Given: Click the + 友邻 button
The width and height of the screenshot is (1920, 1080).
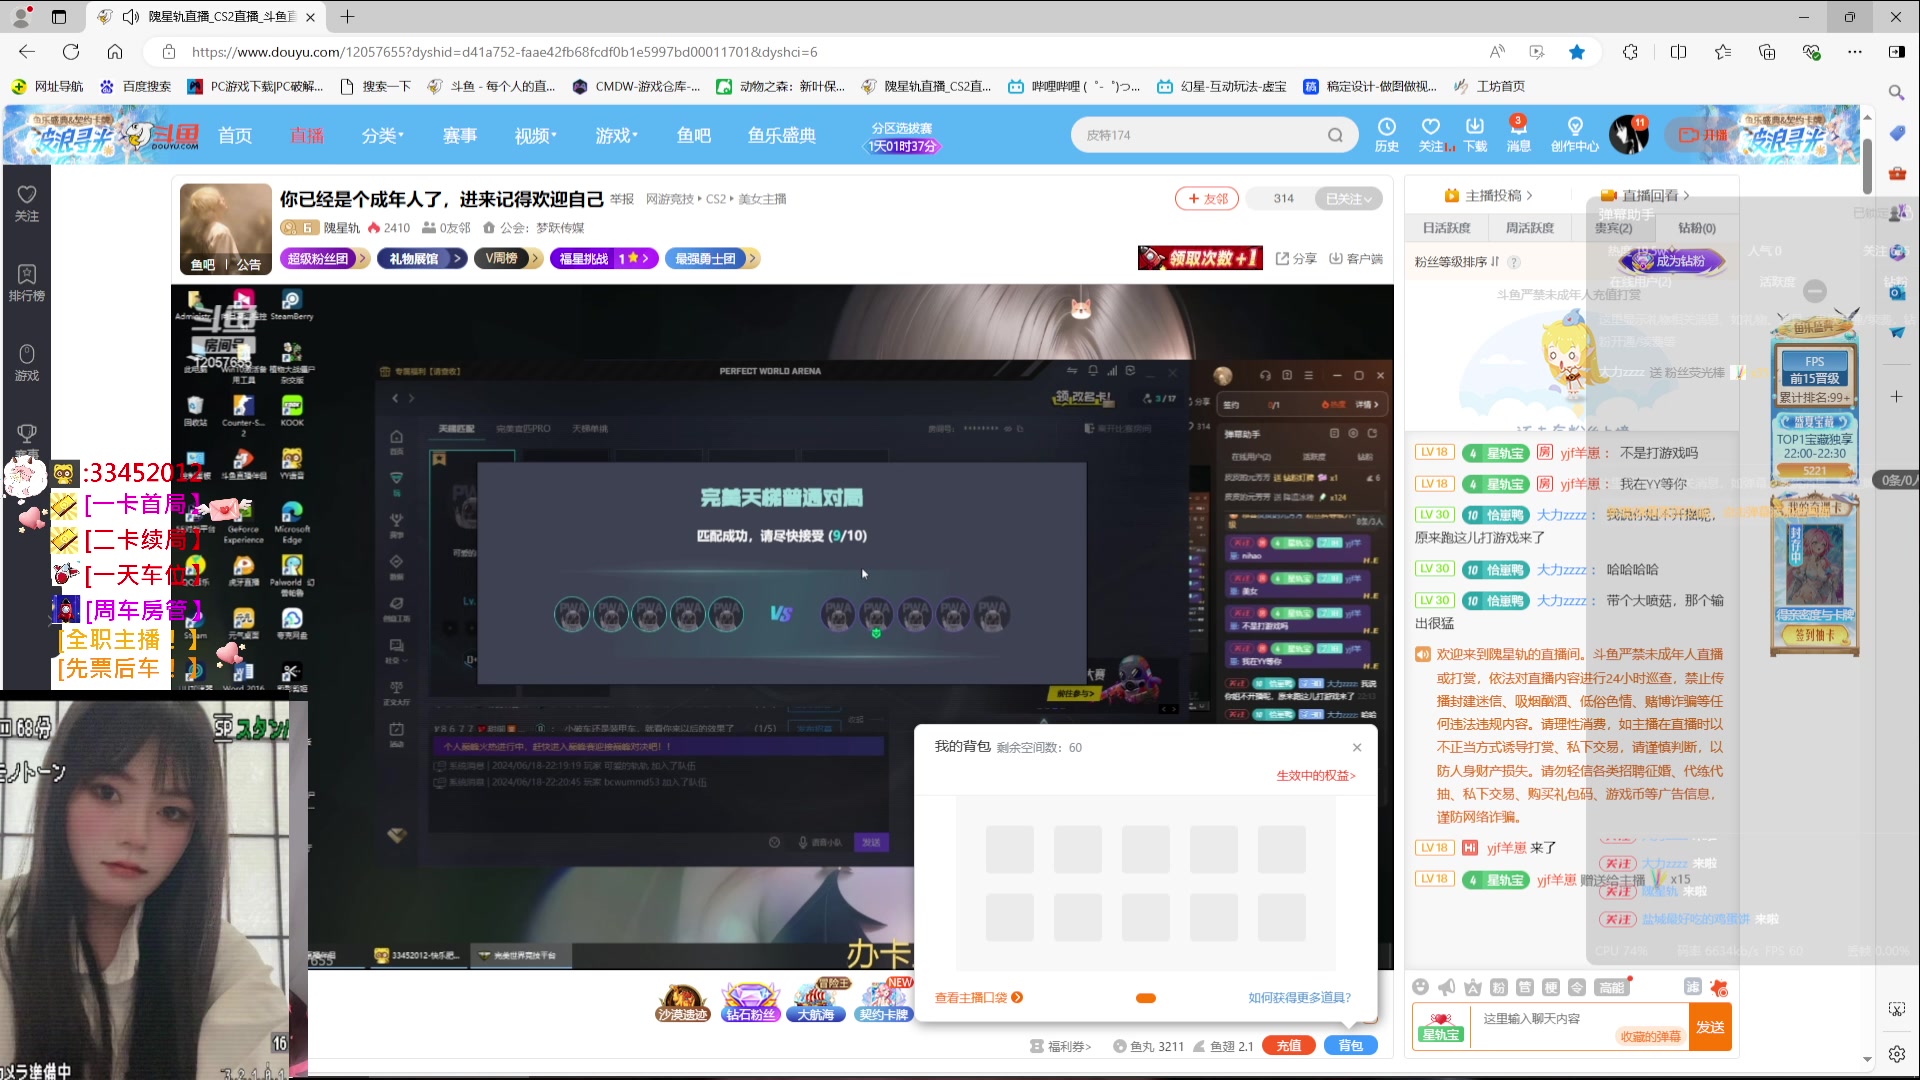Looking at the screenshot, I should (1207, 199).
